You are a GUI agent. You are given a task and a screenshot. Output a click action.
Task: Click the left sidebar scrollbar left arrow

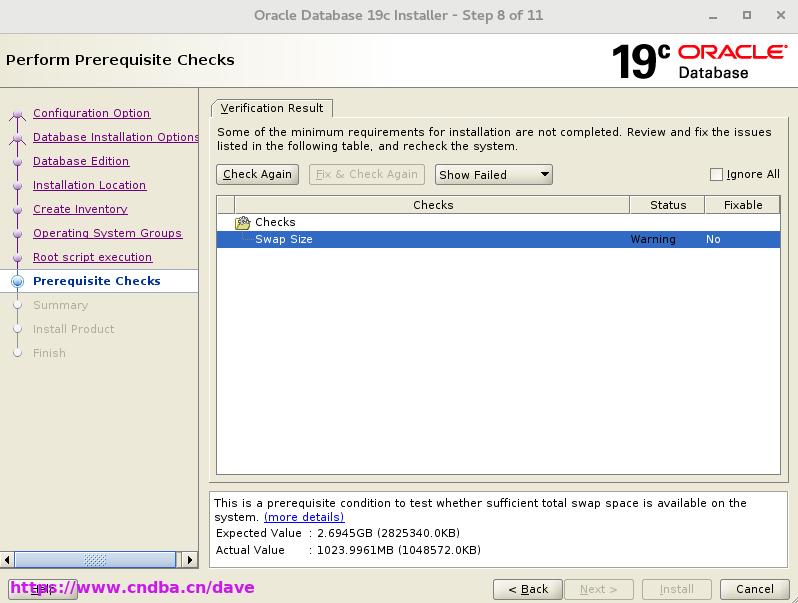[x=7, y=560]
